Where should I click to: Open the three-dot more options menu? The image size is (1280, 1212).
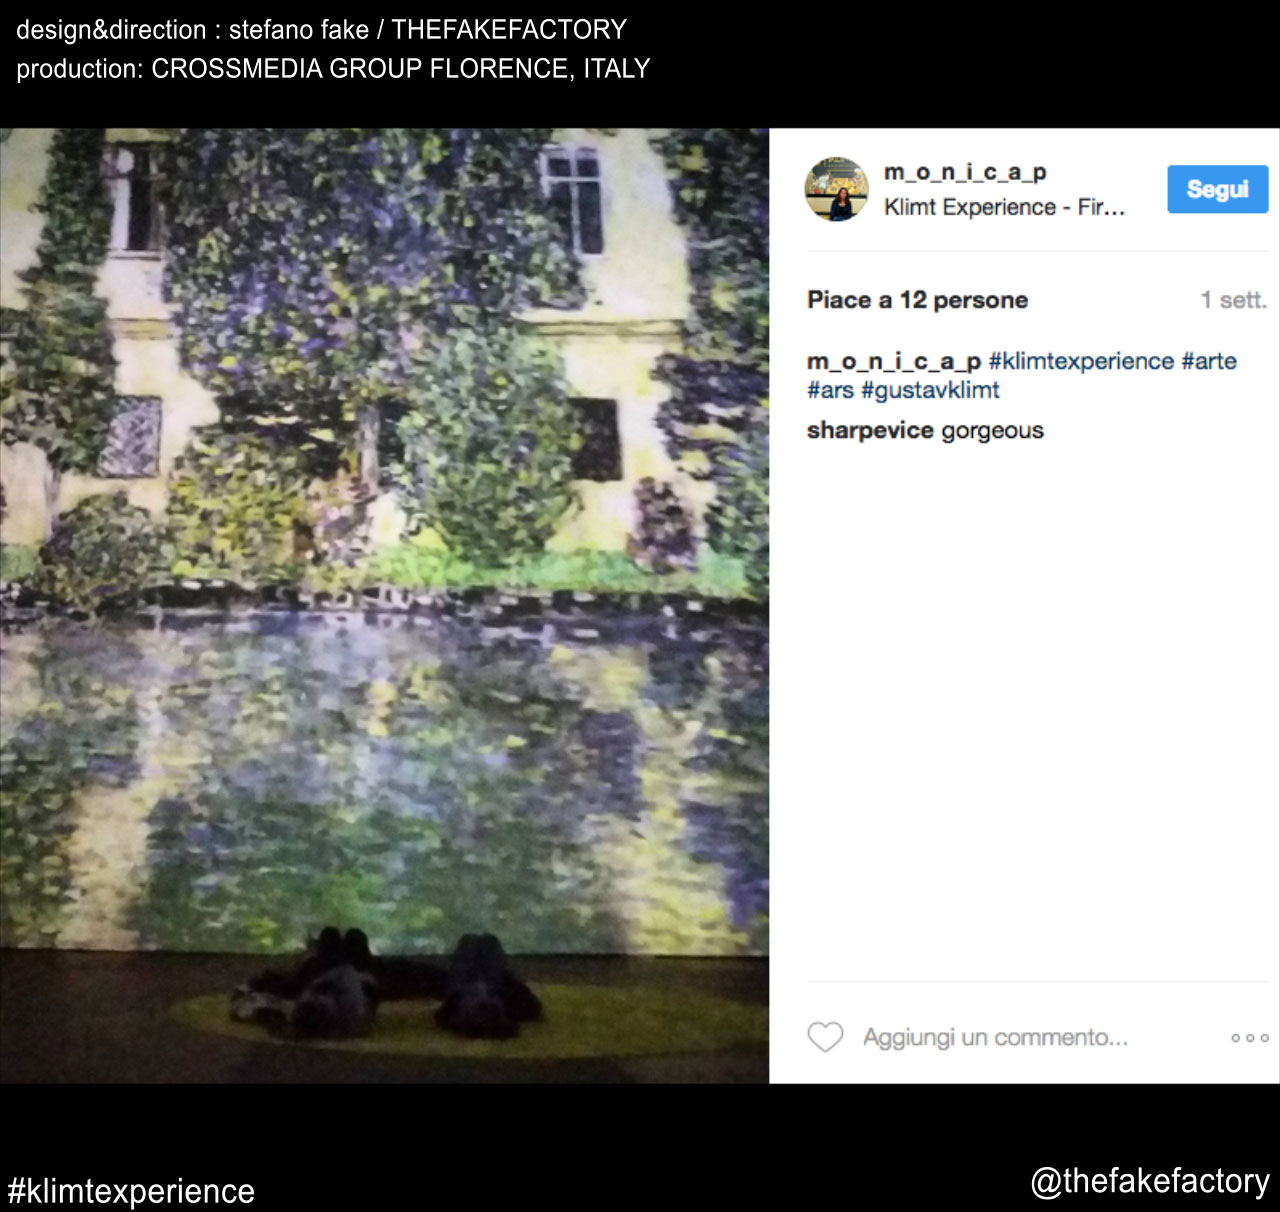coord(1250,1038)
